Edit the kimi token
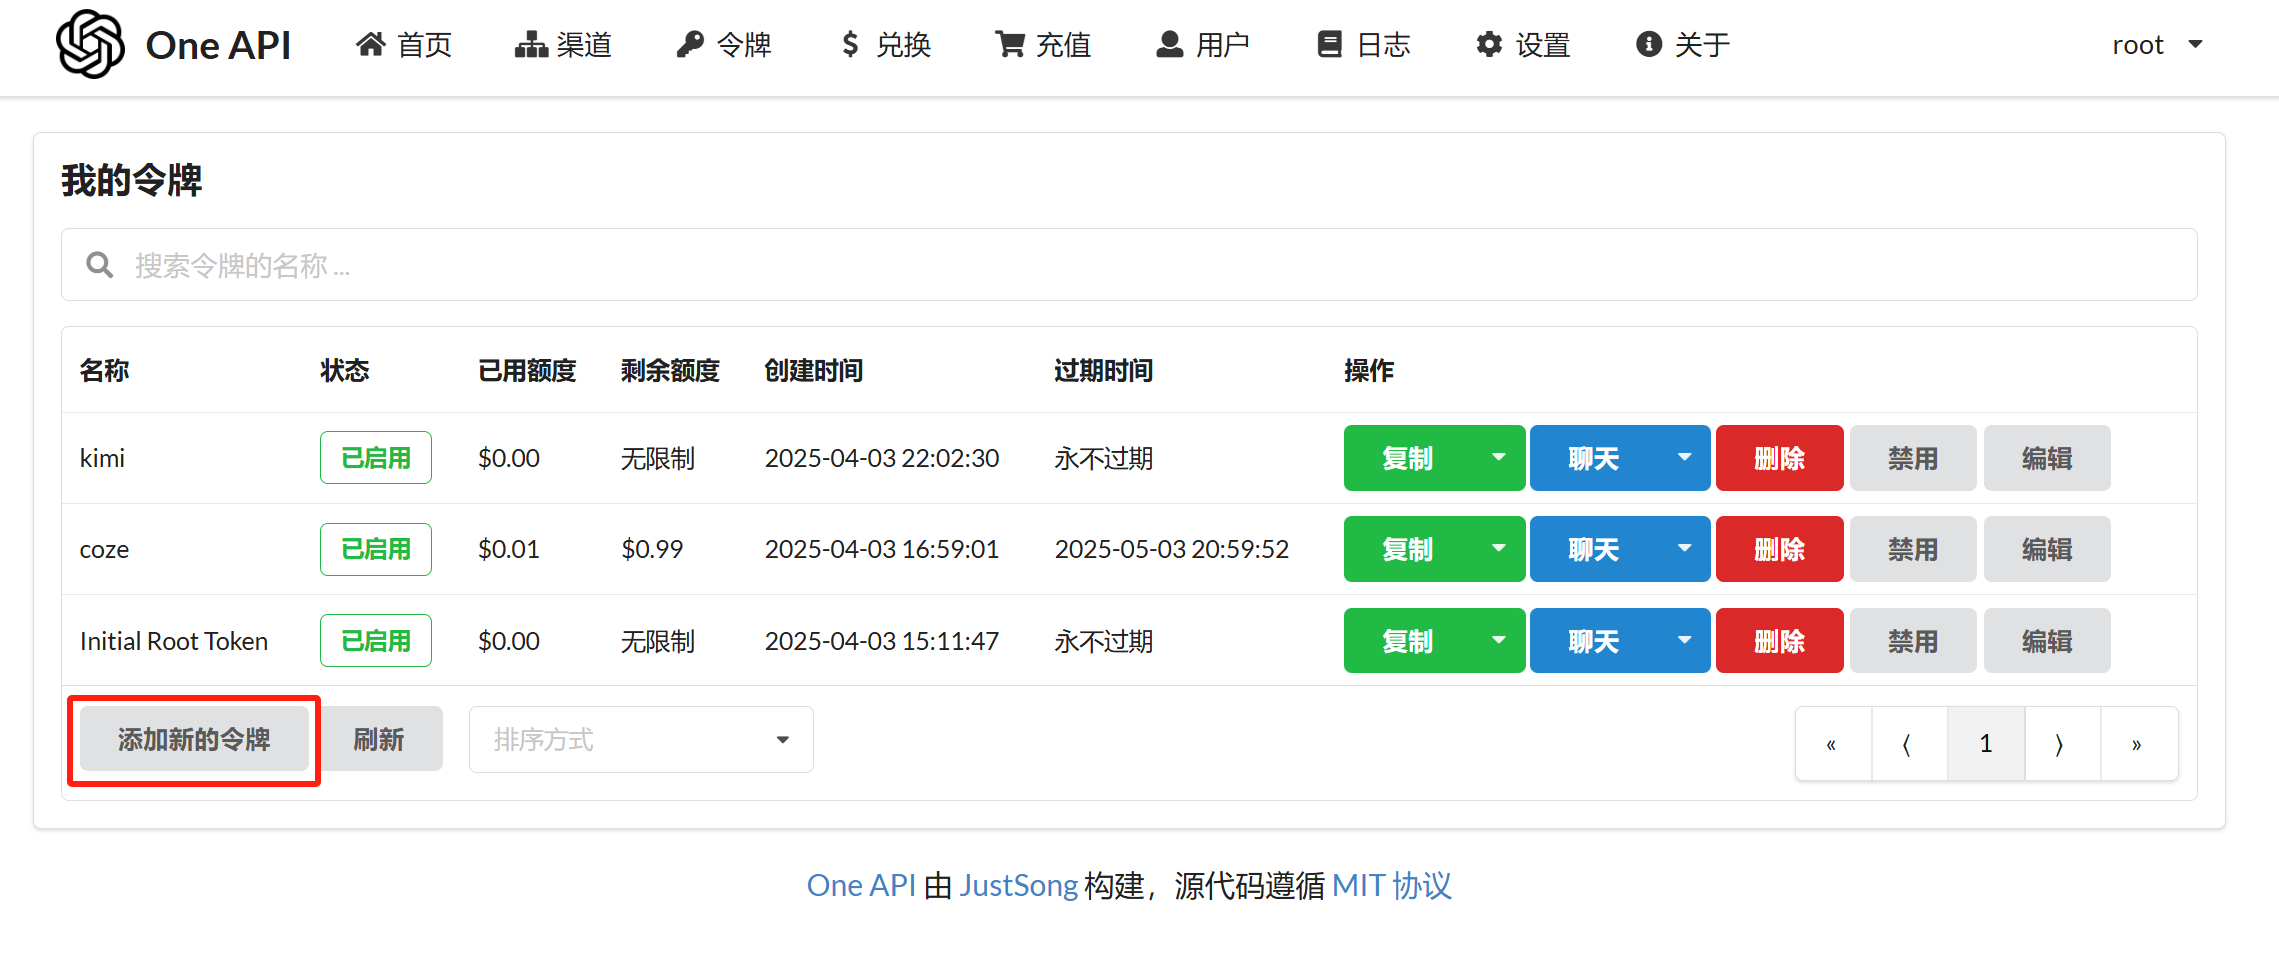This screenshot has width=2279, height=967. (2047, 458)
